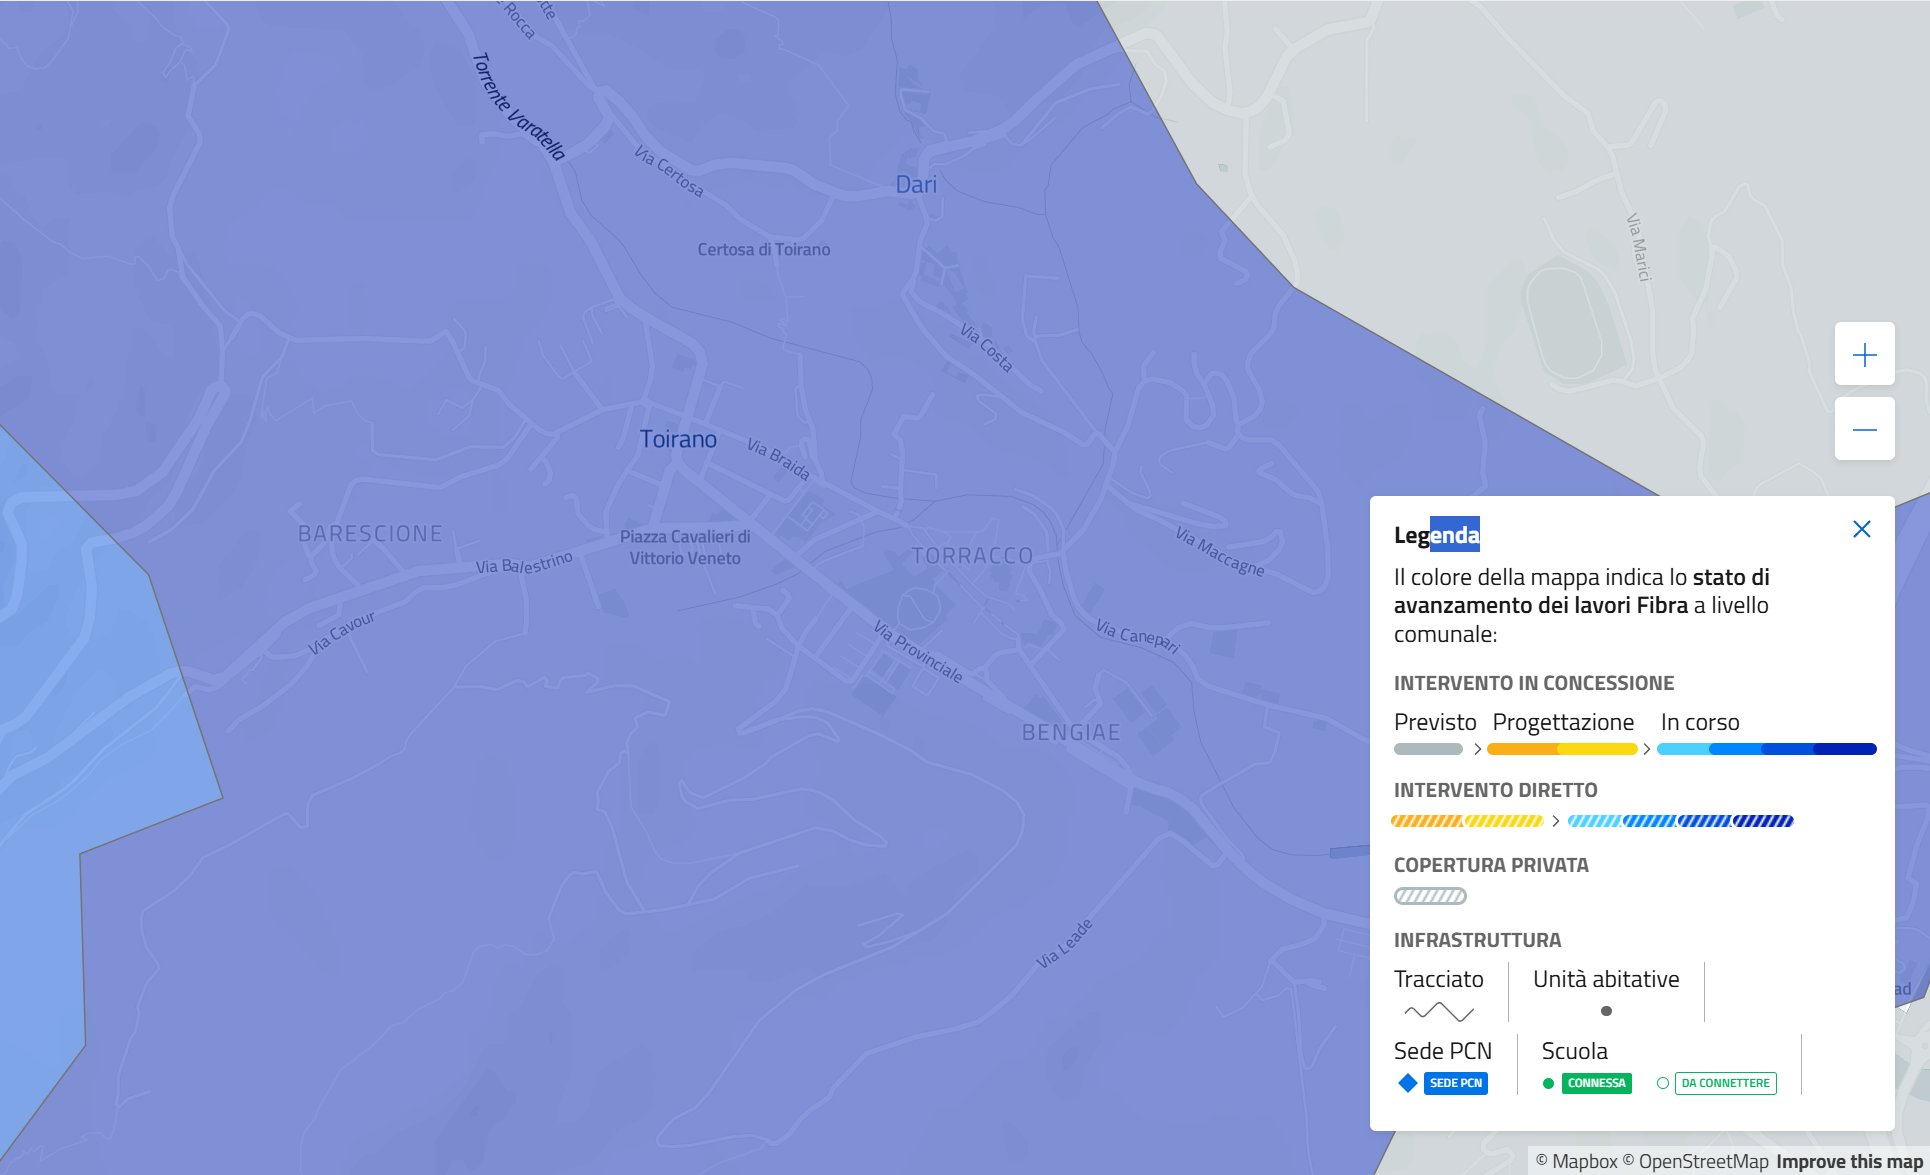Zoom in with the plus button
The image size is (1930, 1175).
point(1864,355)
